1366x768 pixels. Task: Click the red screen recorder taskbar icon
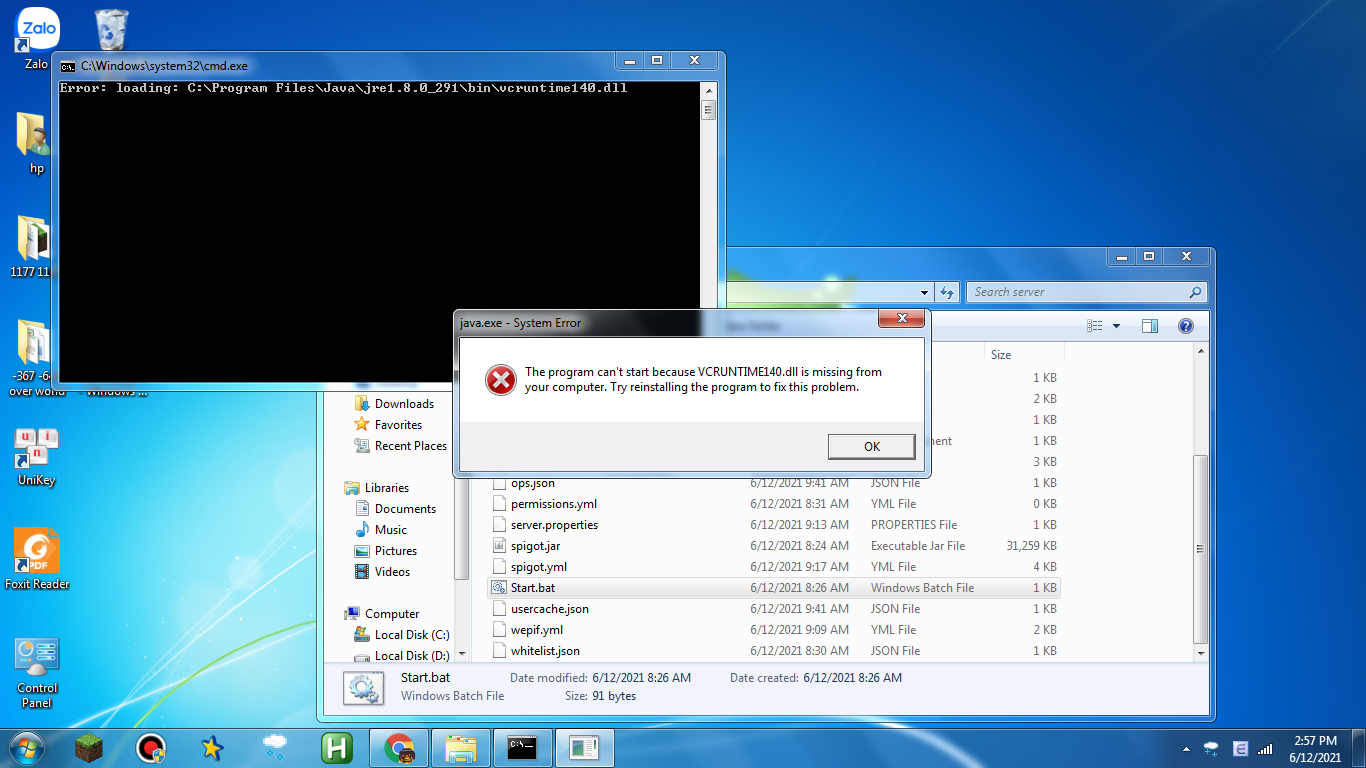(151, 748)
